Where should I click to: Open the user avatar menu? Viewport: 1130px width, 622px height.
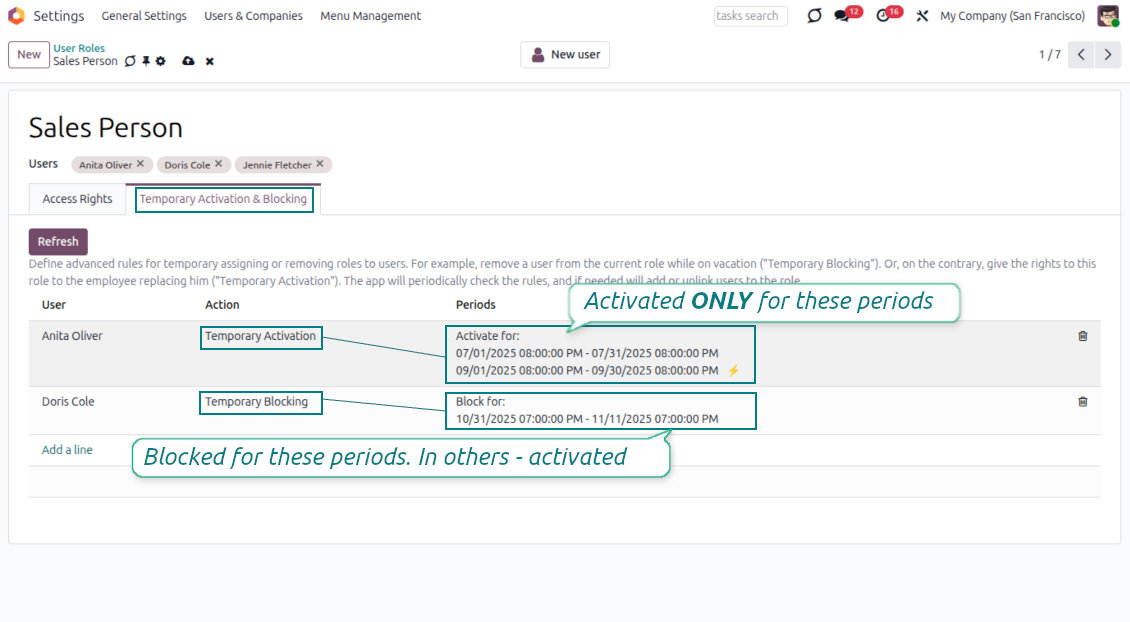1108,16
